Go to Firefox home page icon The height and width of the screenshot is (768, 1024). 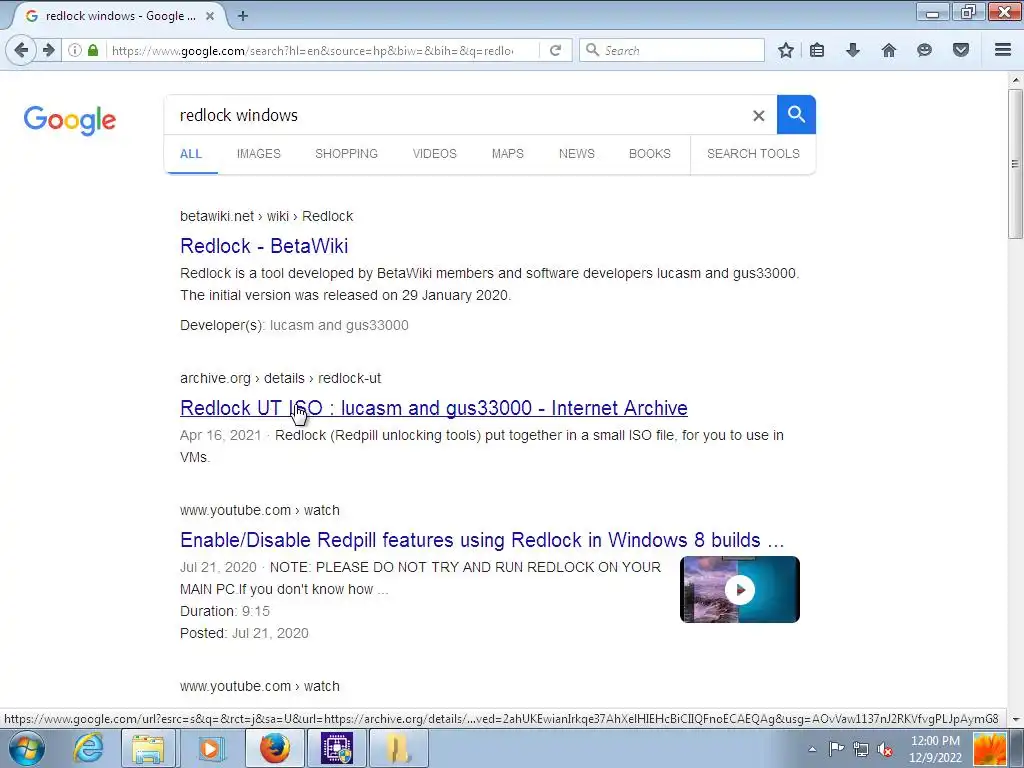tap(889, 50)
